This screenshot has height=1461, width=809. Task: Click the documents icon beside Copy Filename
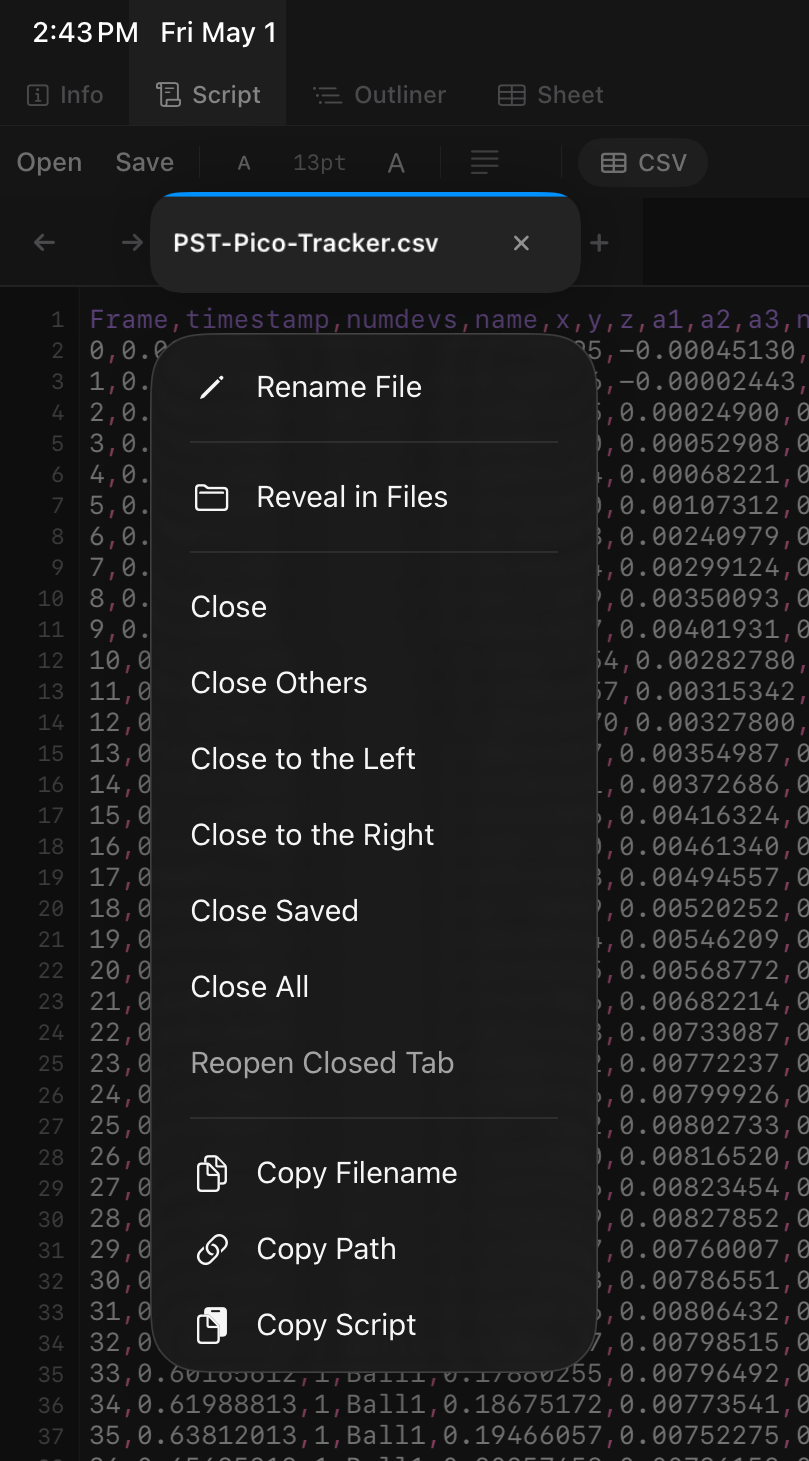(211, 1173)
